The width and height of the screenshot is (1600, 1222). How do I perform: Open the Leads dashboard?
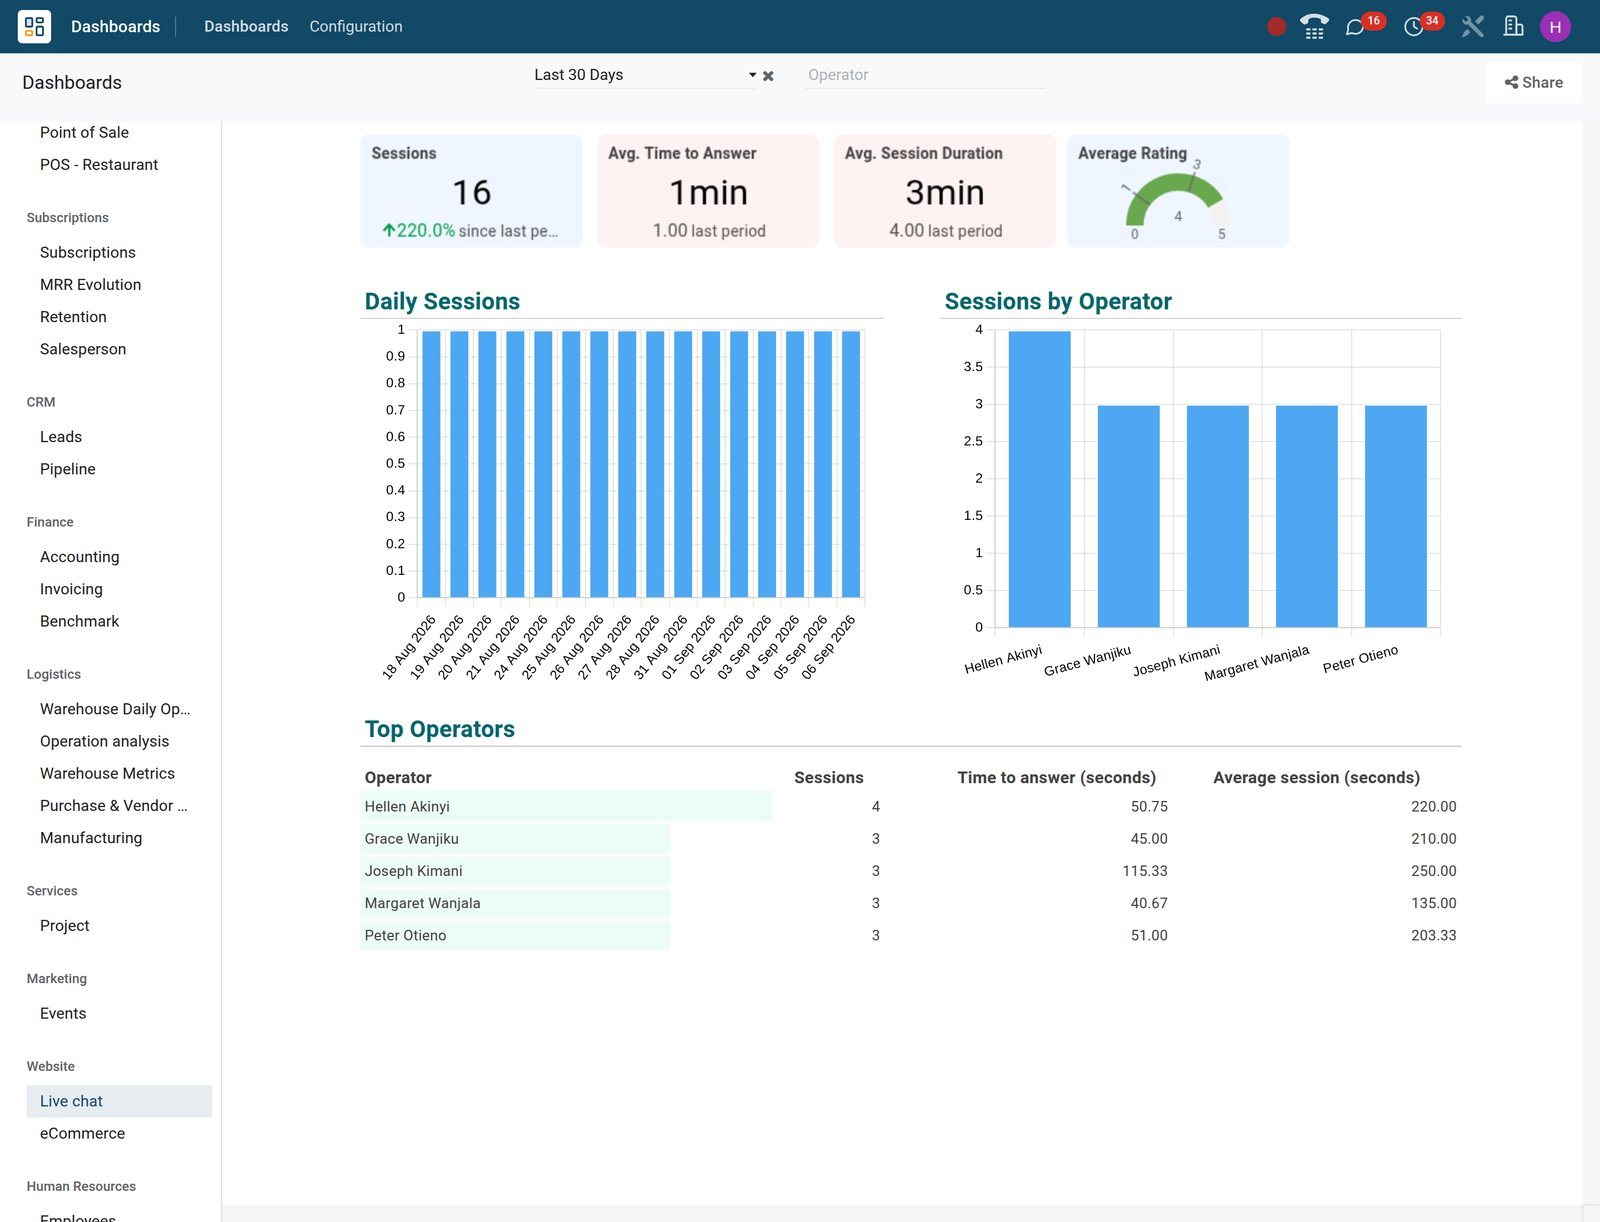point(61,437)
